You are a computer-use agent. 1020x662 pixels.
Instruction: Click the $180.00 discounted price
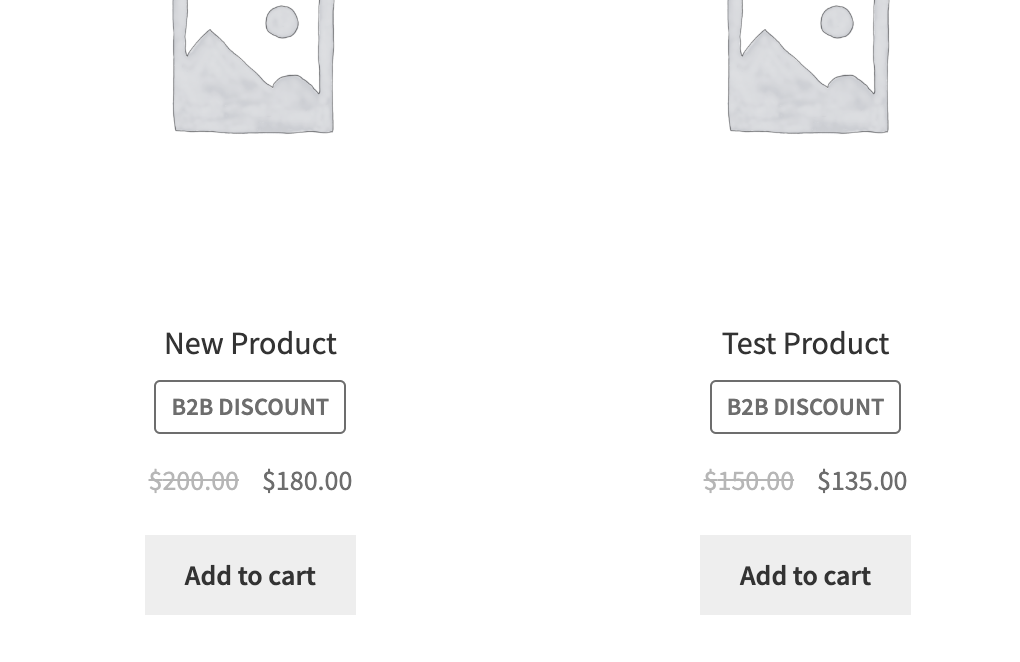pos(307,481)
